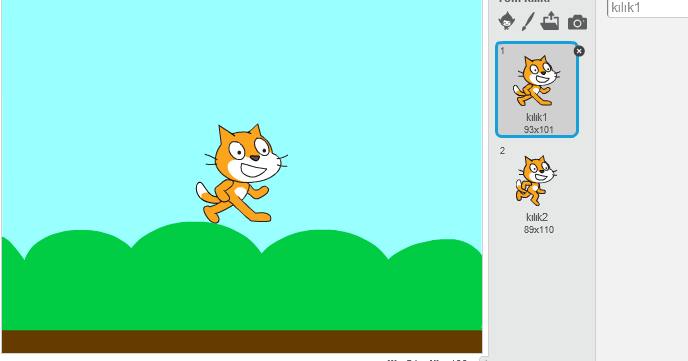Edit the costume name field kılık1
688x361 pixels.
point(647,8)
